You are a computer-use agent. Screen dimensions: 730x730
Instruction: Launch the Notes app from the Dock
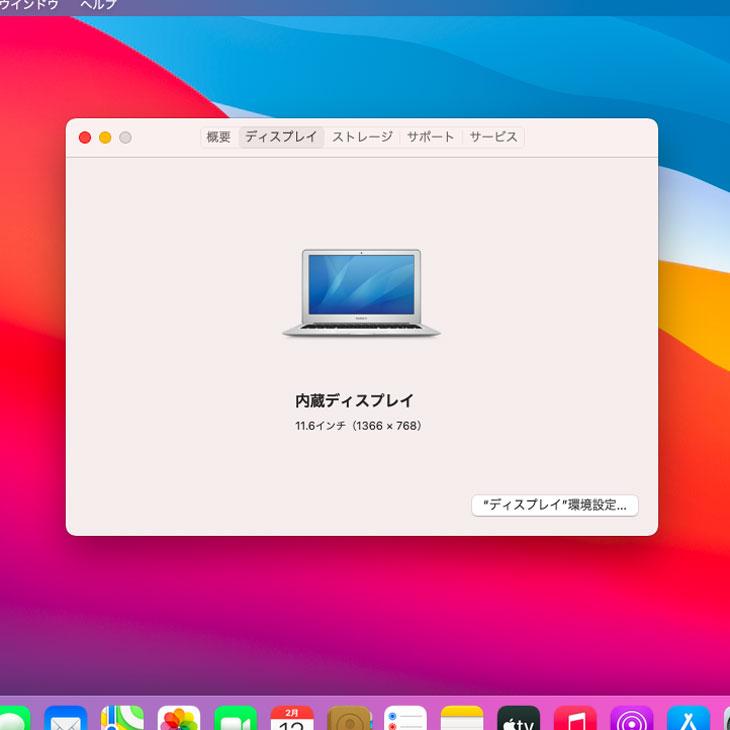click(x=462, y=718)
